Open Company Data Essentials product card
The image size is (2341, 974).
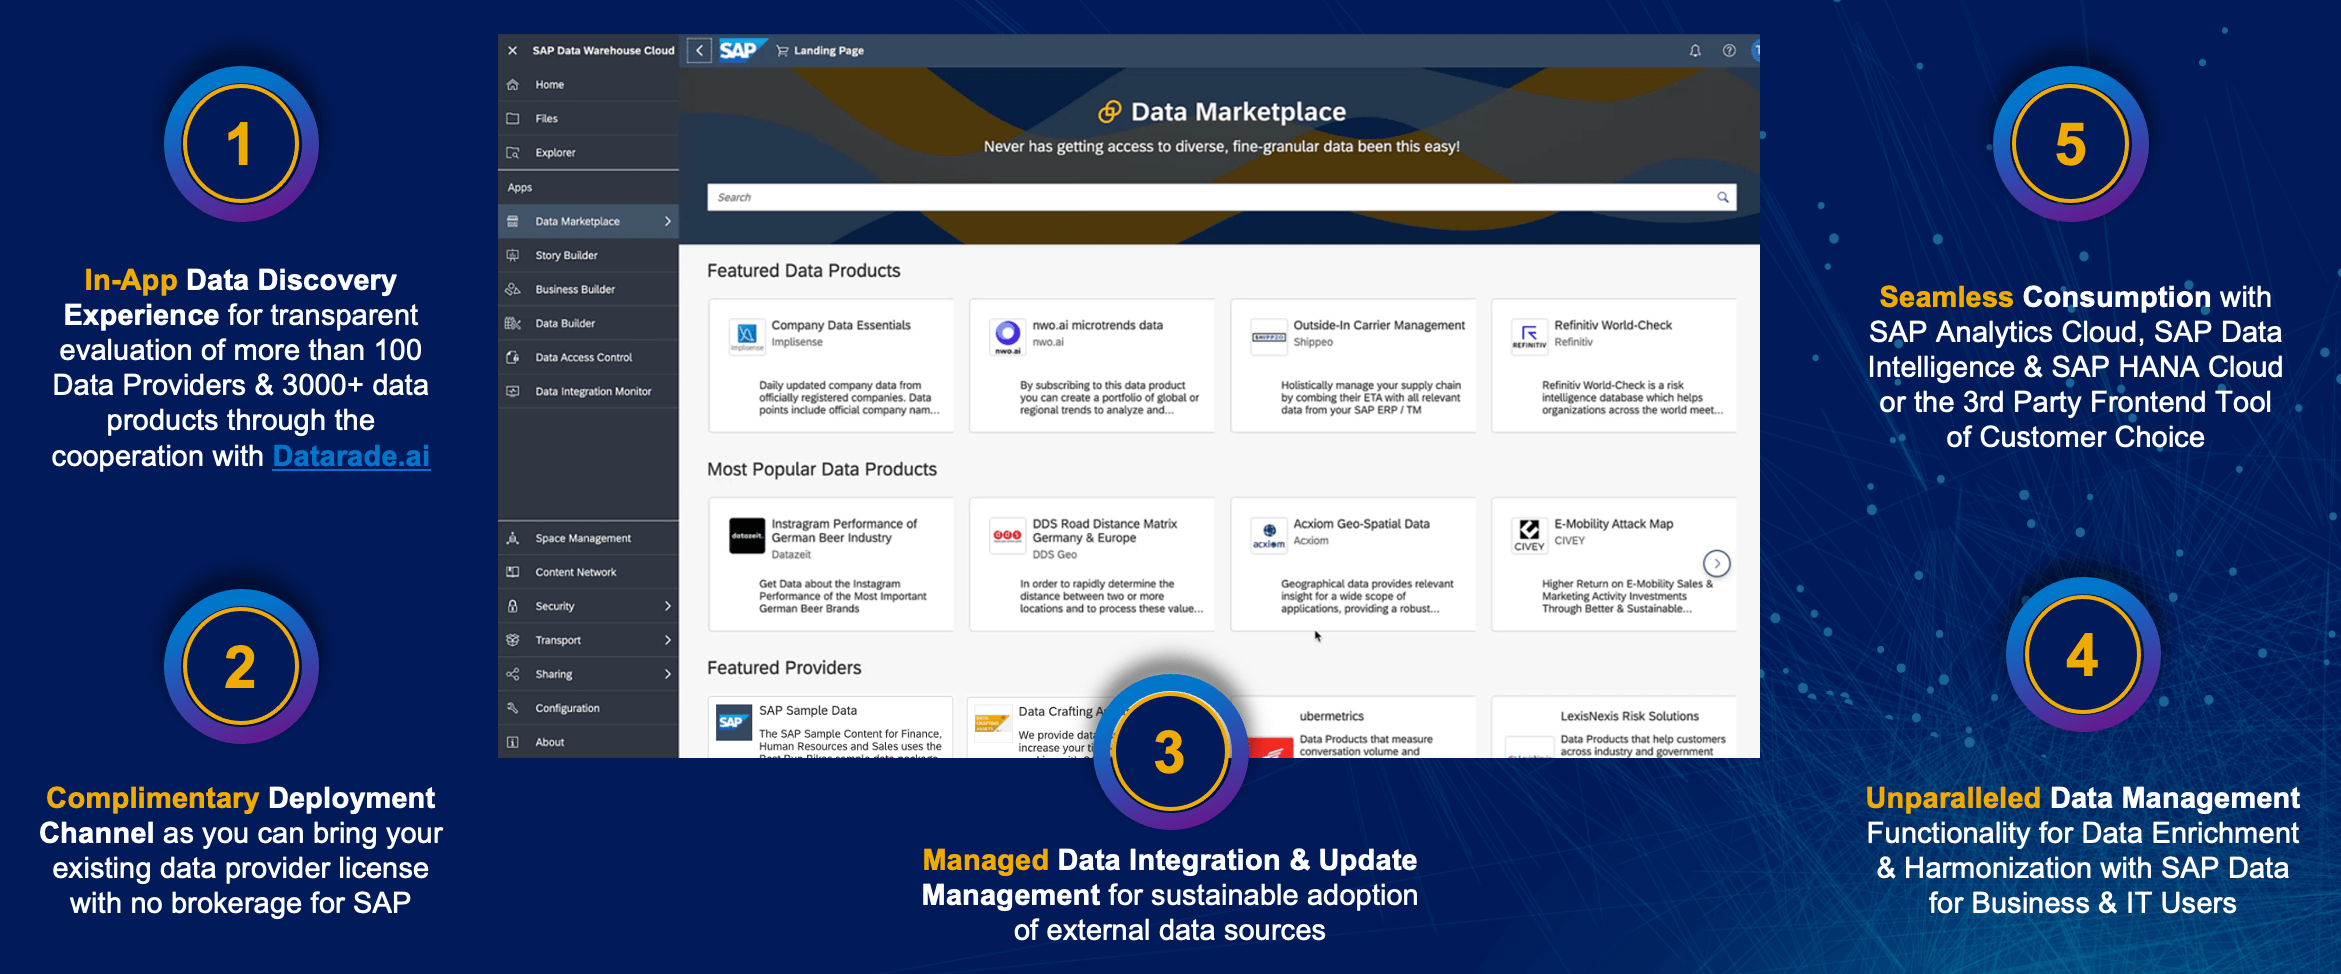[x=831, y=366]
